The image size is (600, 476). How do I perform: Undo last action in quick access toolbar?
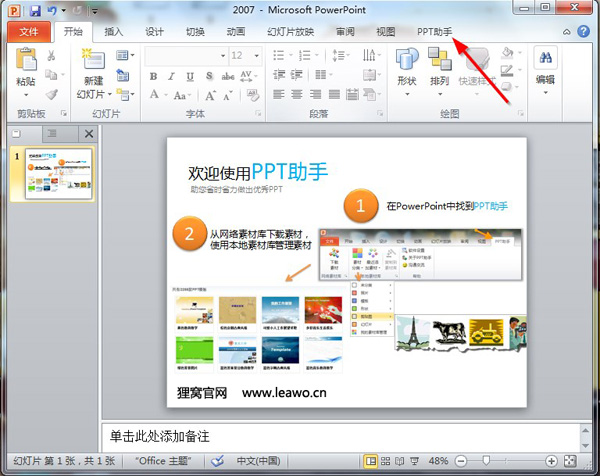coord(52,11)
